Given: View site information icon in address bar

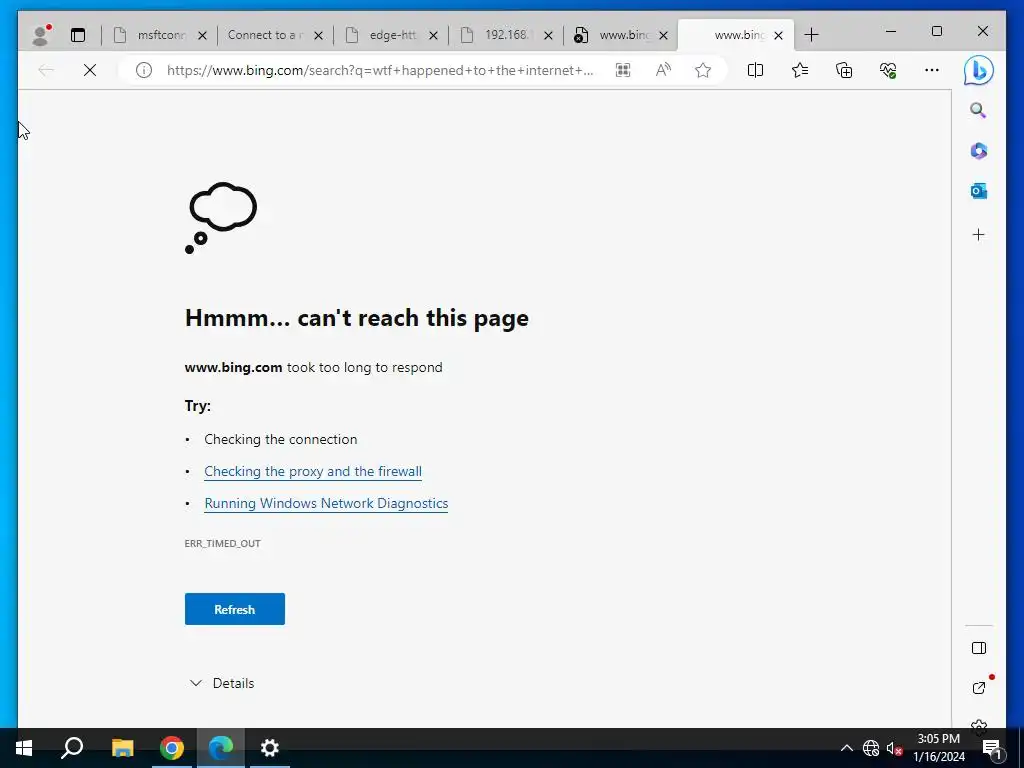Looking at the screenshot, I should click(144, 70).
